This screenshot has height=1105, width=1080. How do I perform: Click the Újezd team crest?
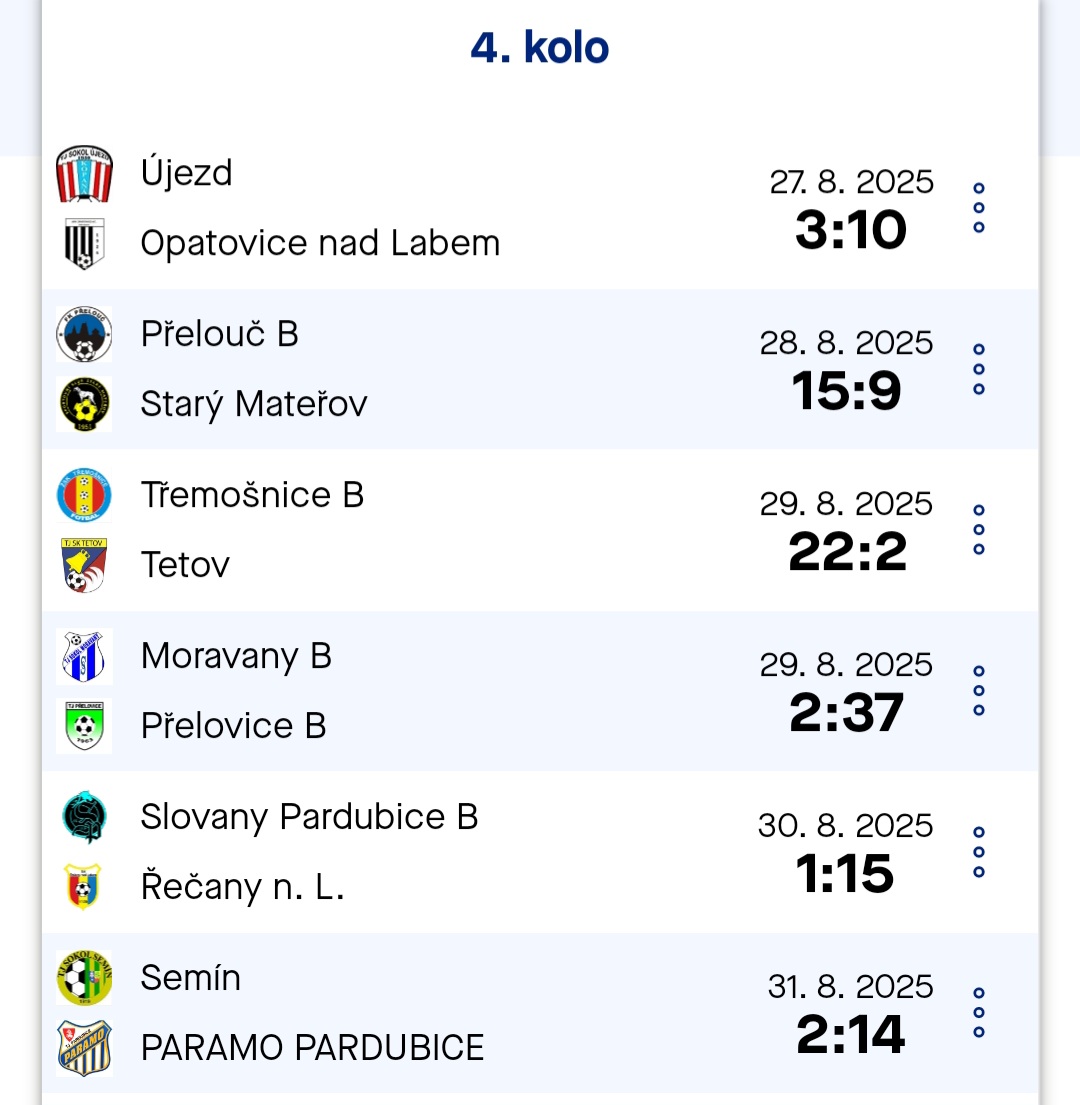pyautogui.click(x=84, y=174)
